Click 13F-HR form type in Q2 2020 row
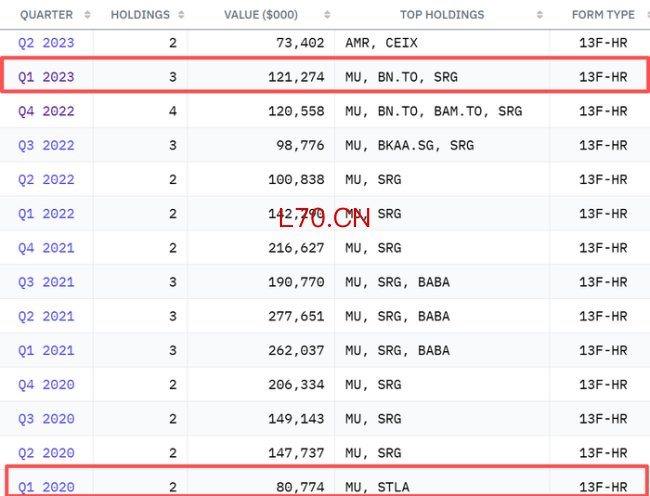Image resolution: width=650 pixels, height=496 pixels. coord(603,453)
